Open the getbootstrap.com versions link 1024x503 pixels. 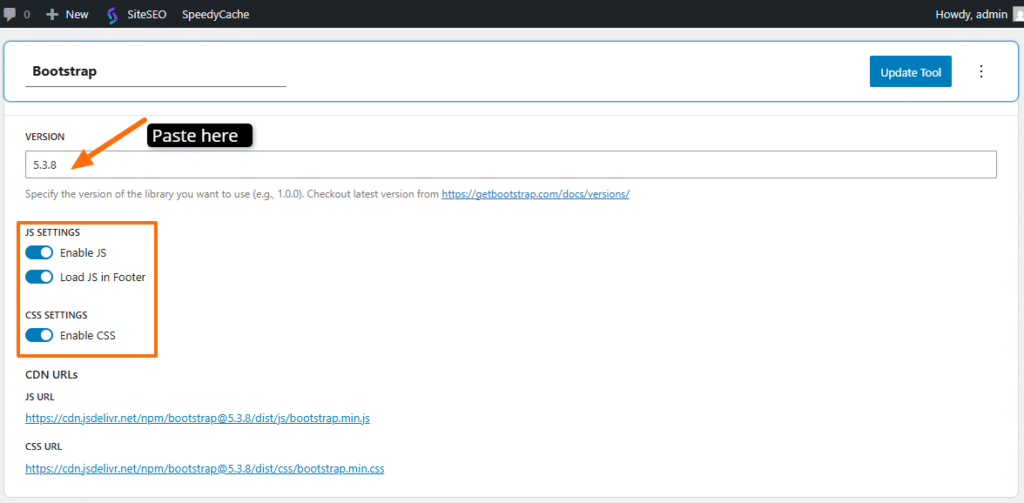point(536,194)
